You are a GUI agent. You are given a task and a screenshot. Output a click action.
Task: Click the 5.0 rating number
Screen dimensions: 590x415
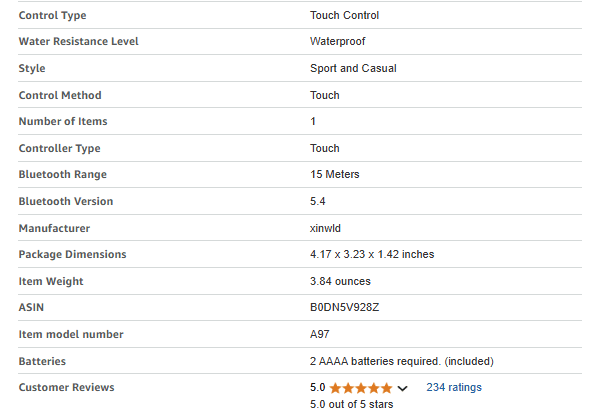tap(318, 387)
